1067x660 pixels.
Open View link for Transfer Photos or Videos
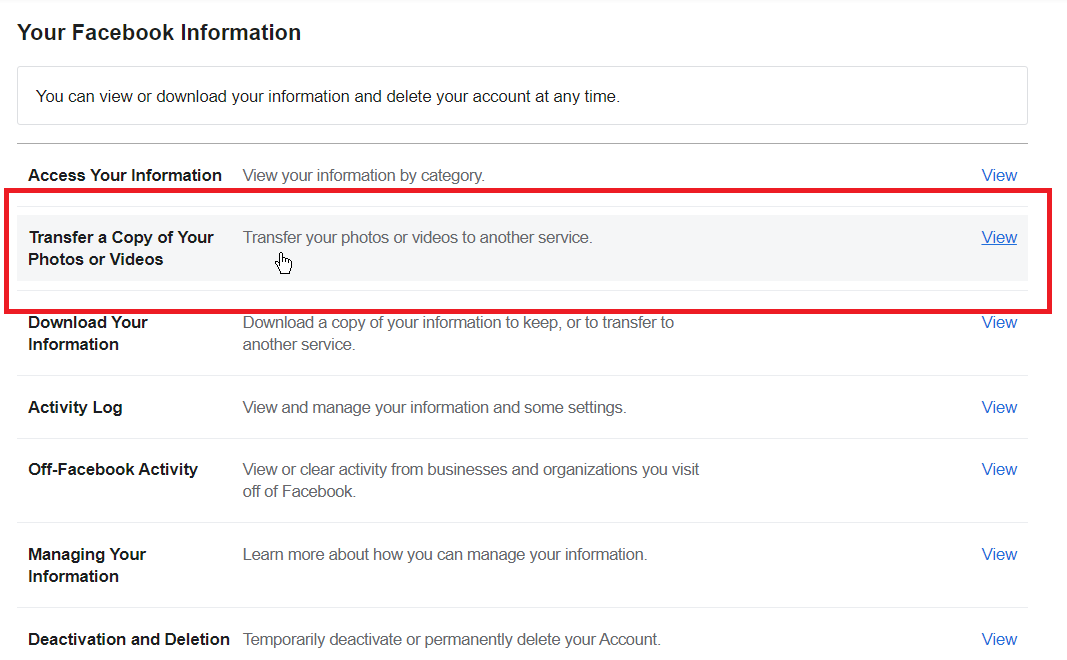[x=998, y=237]
